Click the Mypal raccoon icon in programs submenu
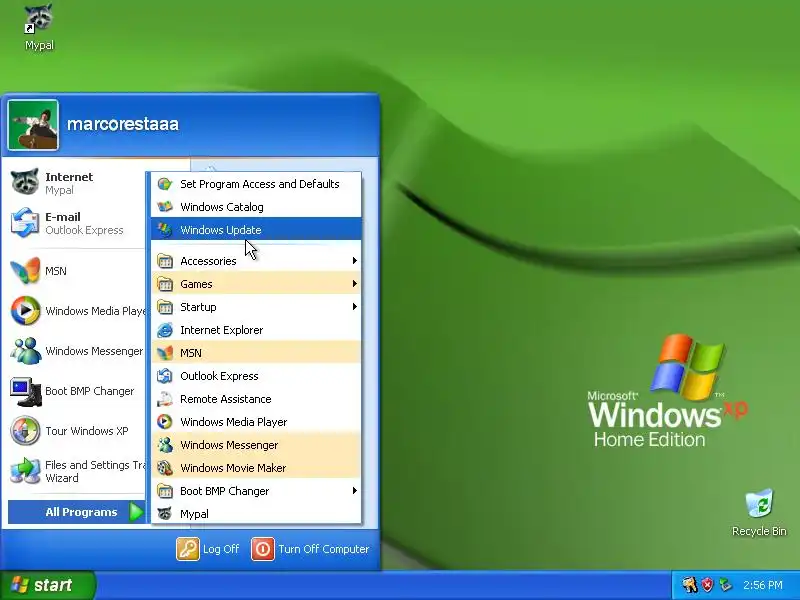 pos(165,513)
